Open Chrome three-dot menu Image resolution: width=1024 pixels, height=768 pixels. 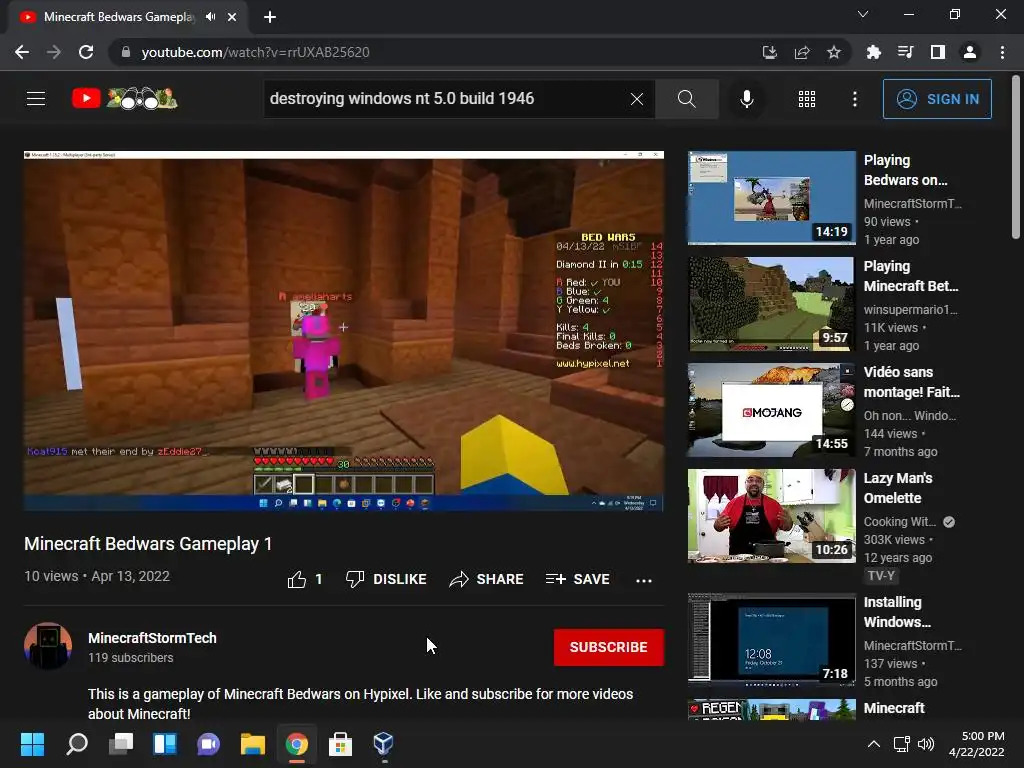1002,52
